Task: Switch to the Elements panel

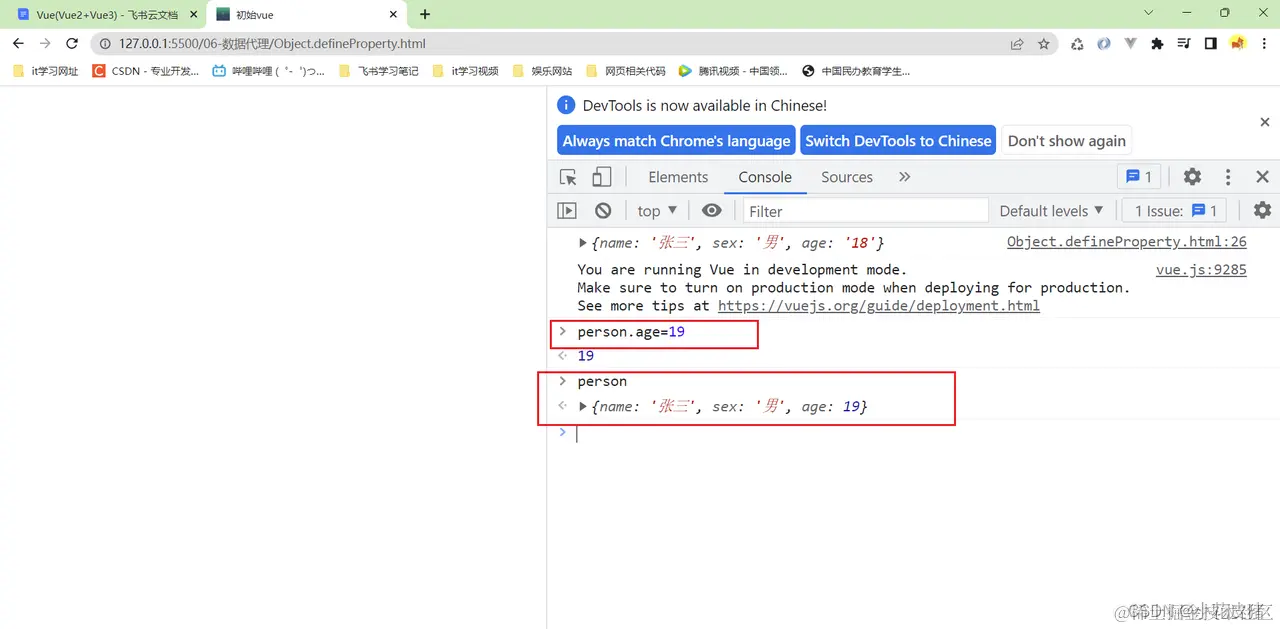Action: point(678,177)
